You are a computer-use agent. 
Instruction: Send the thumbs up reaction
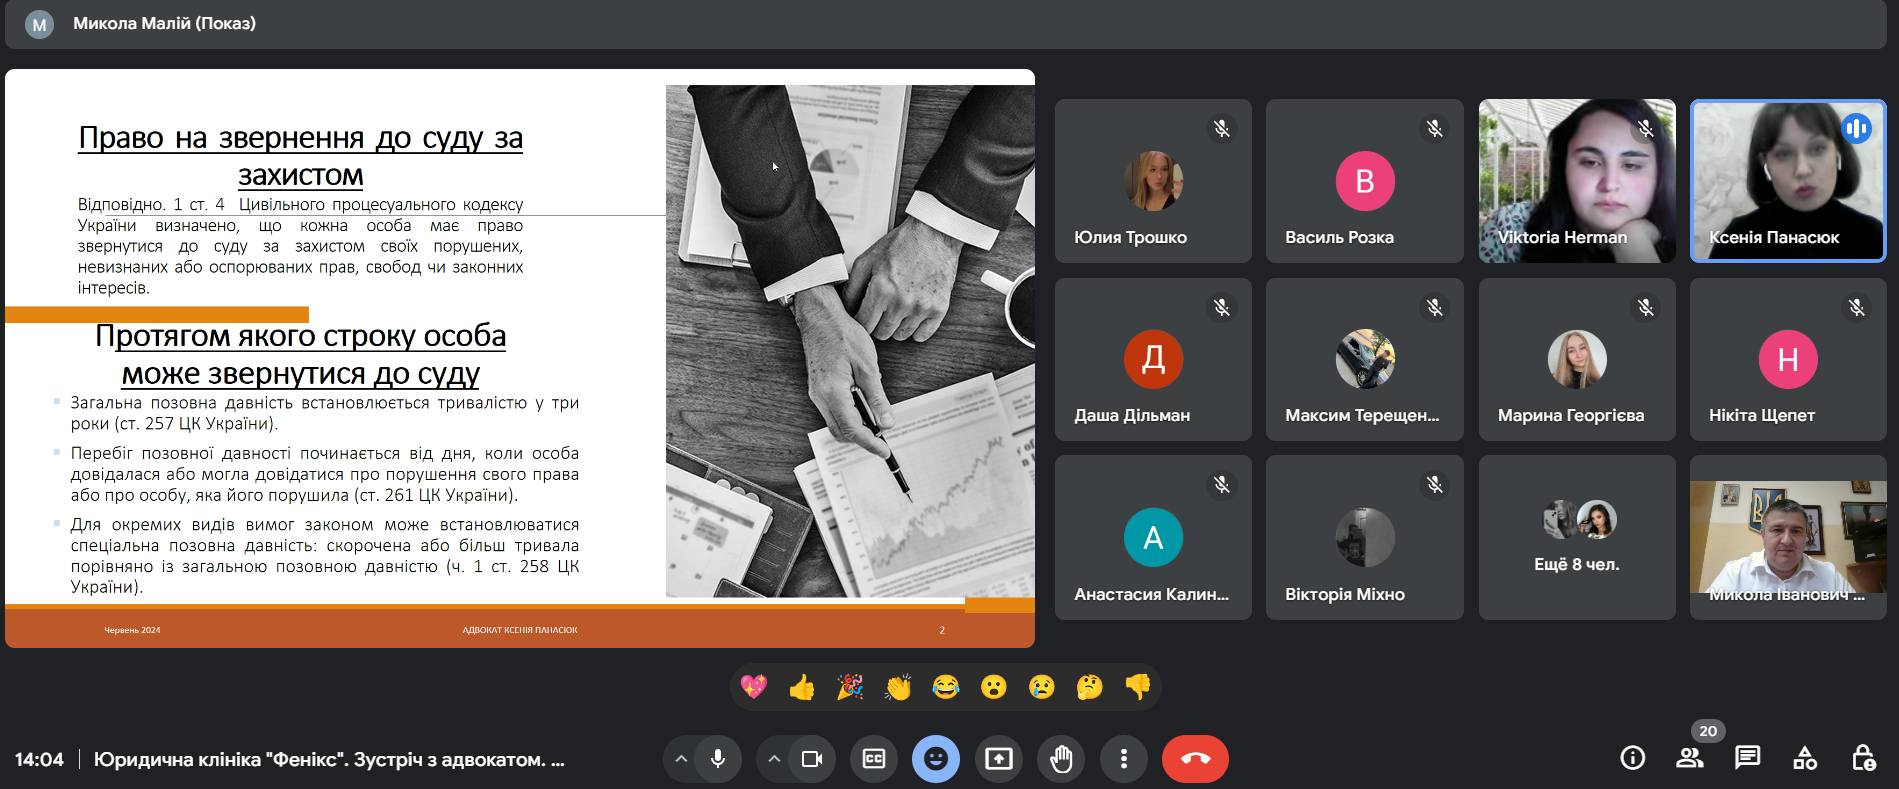click(802, 687)
